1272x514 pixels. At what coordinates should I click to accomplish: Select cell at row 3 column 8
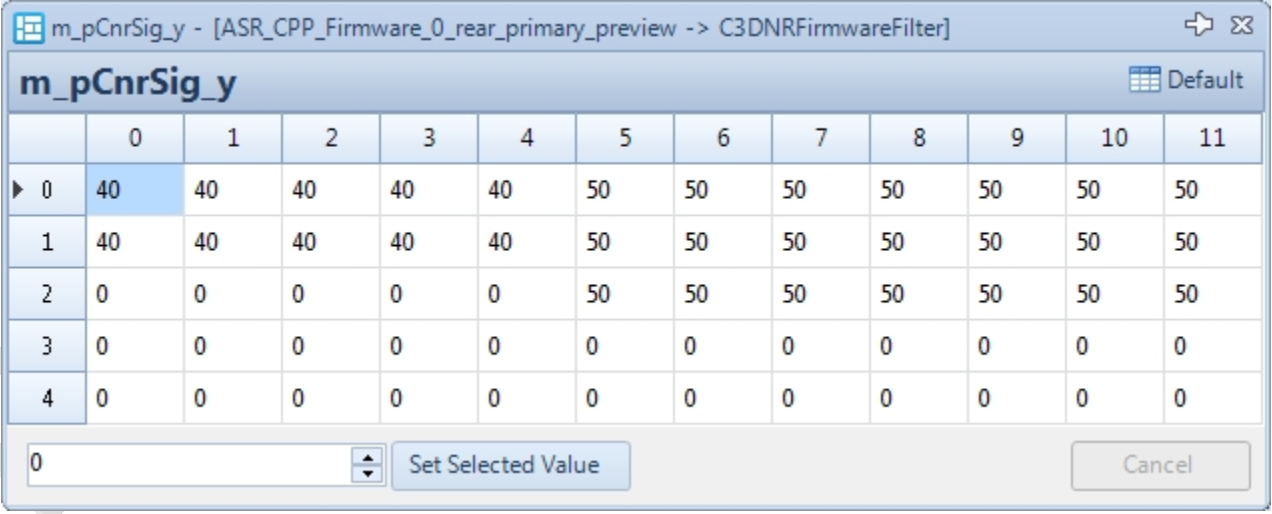(919, 346)
